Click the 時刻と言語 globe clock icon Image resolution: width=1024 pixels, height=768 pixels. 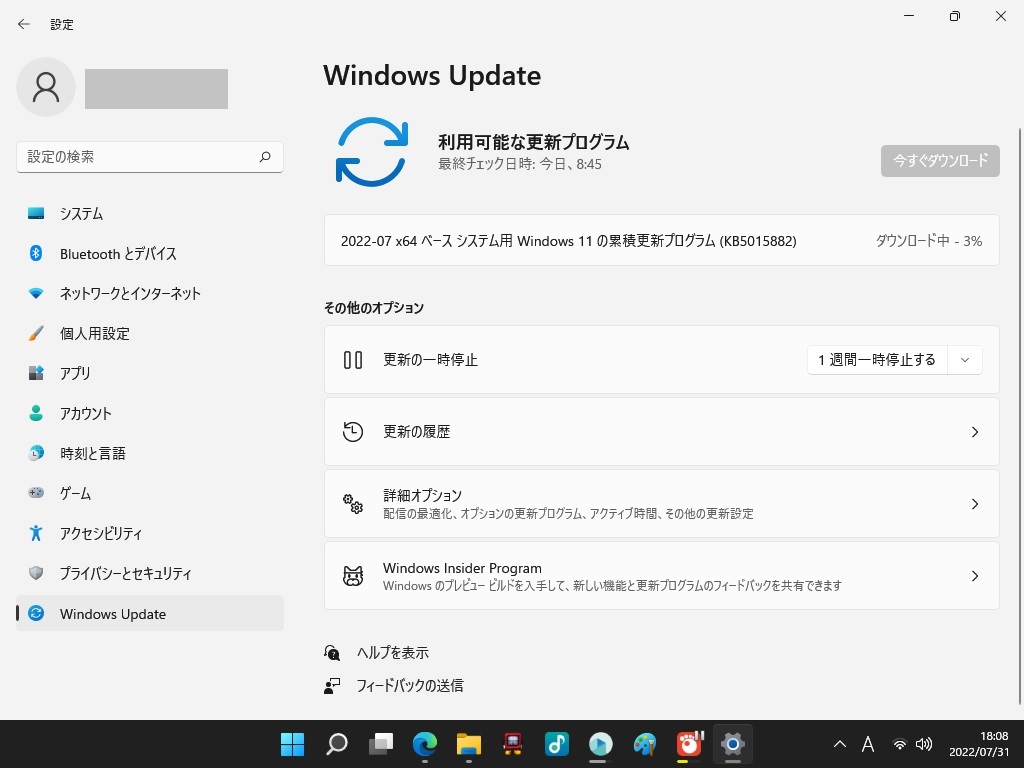pos(36,453)
